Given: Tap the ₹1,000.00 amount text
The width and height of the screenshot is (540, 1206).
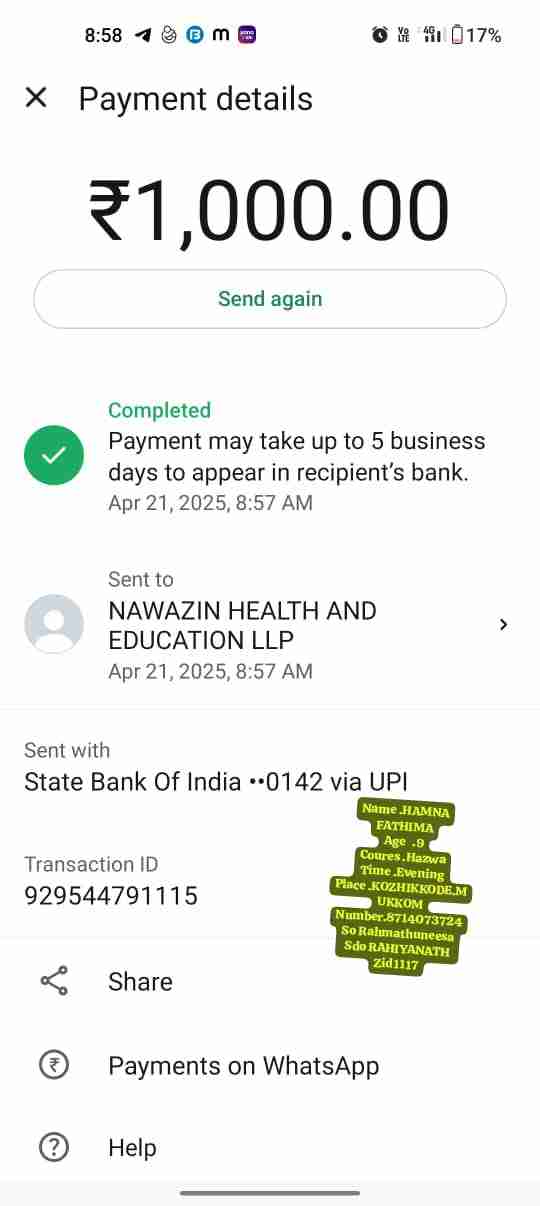Looking at the screenshot, I should (x=269, y=210).
